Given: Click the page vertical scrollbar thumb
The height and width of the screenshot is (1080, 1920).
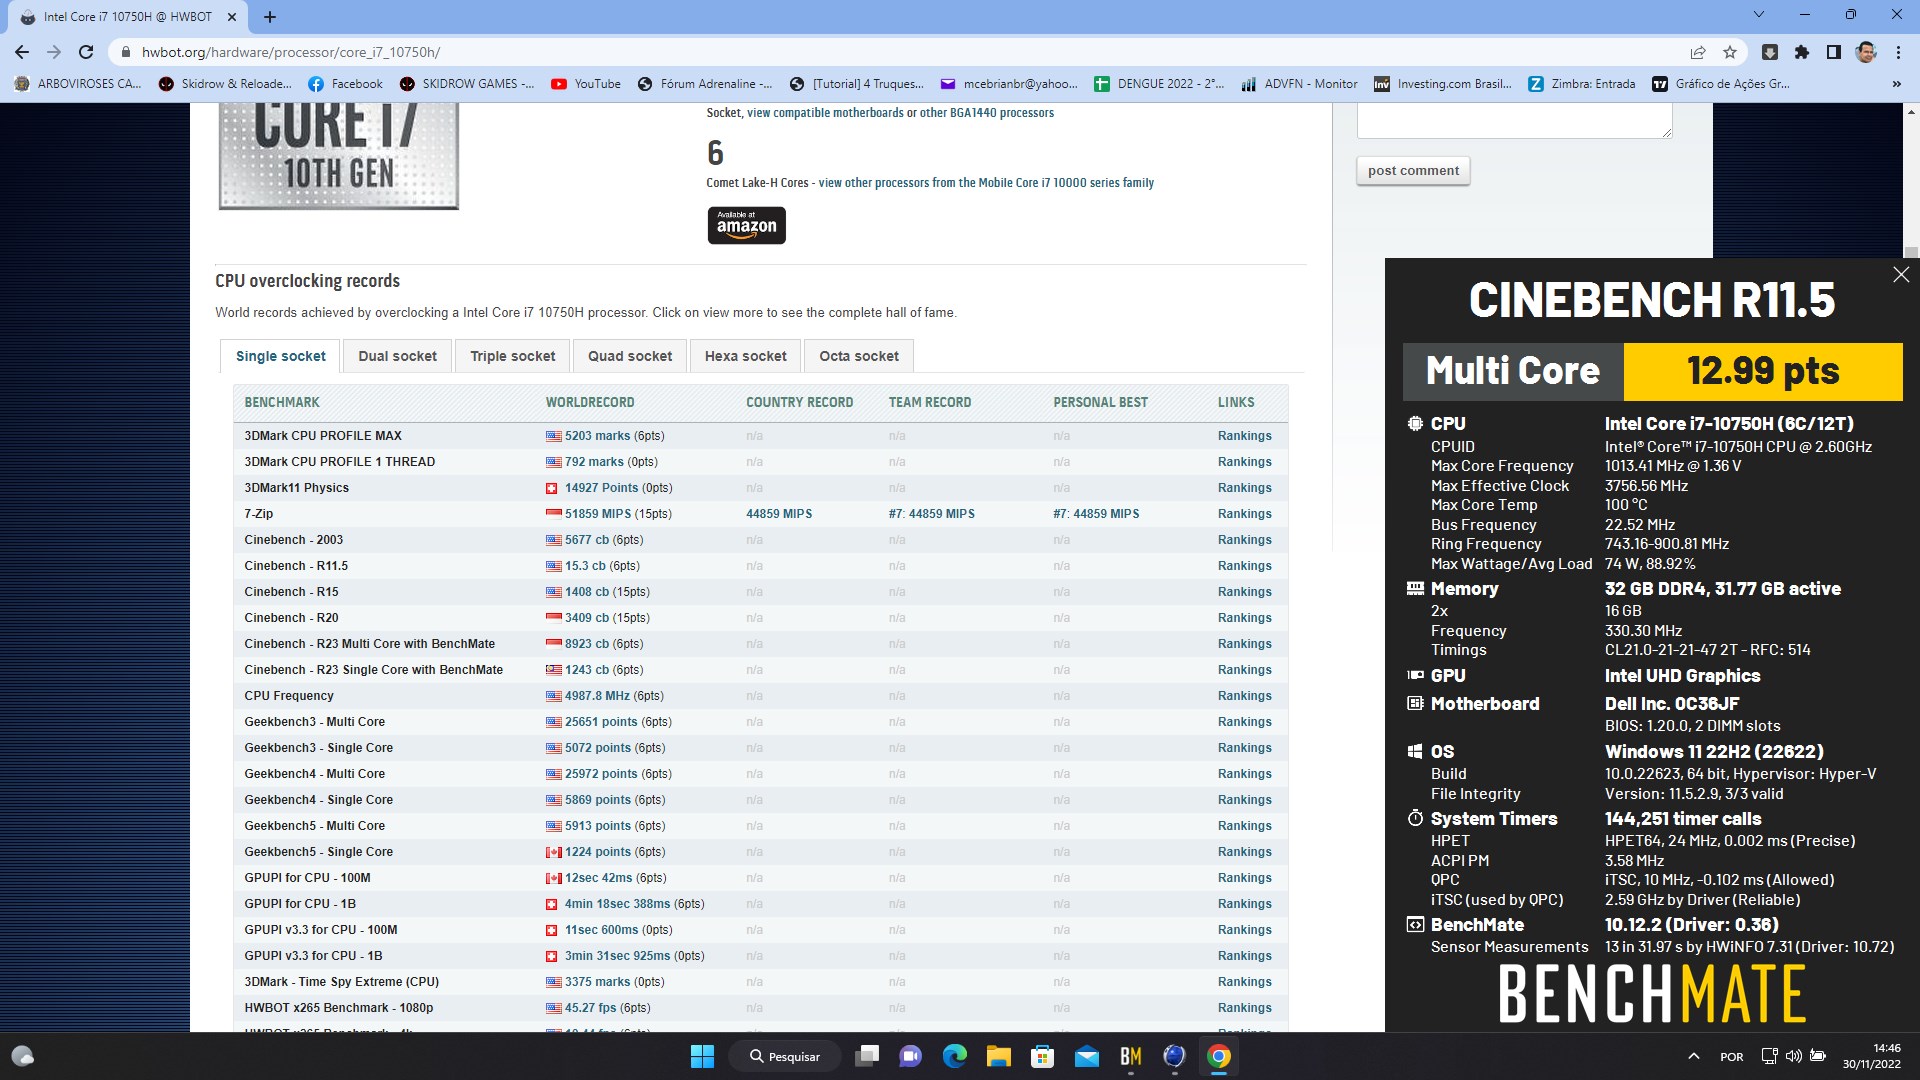Looking at the screenshot, I should coord(1911,253).
